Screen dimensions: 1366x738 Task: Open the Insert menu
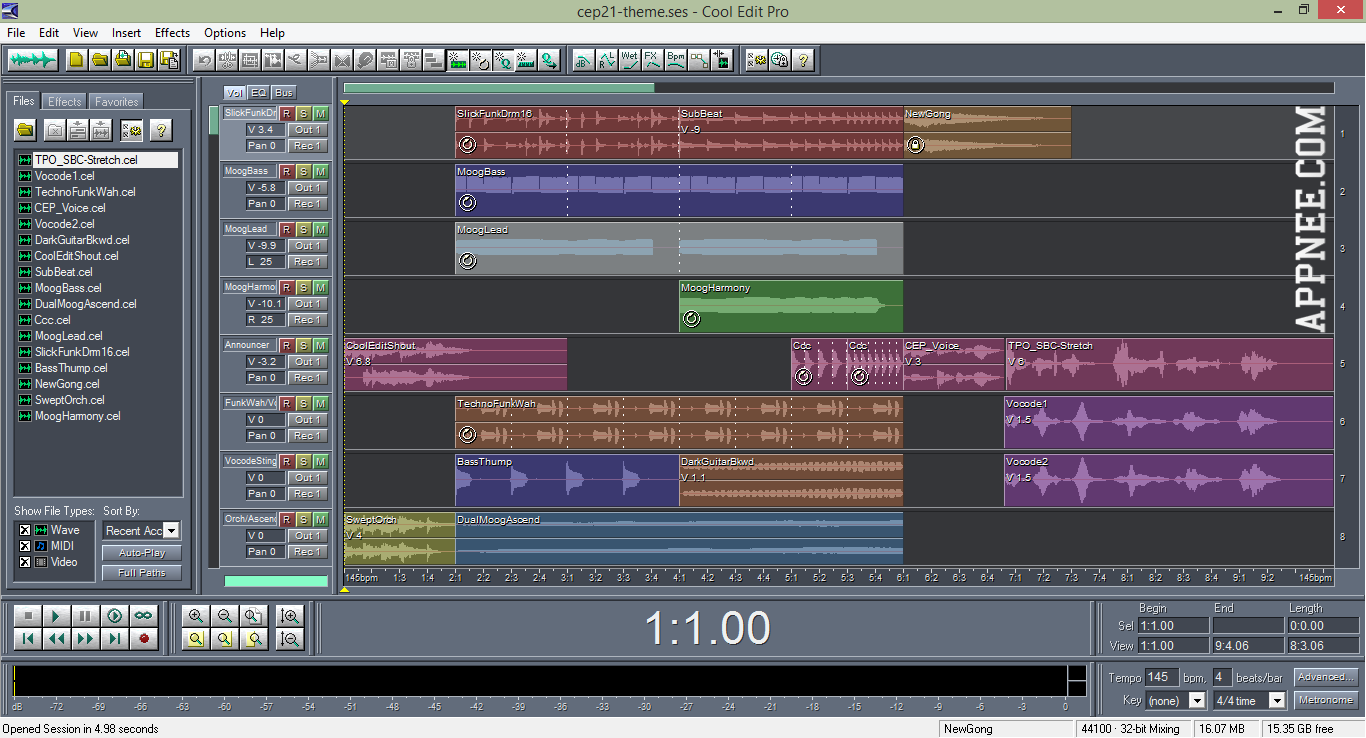[127, 33]
